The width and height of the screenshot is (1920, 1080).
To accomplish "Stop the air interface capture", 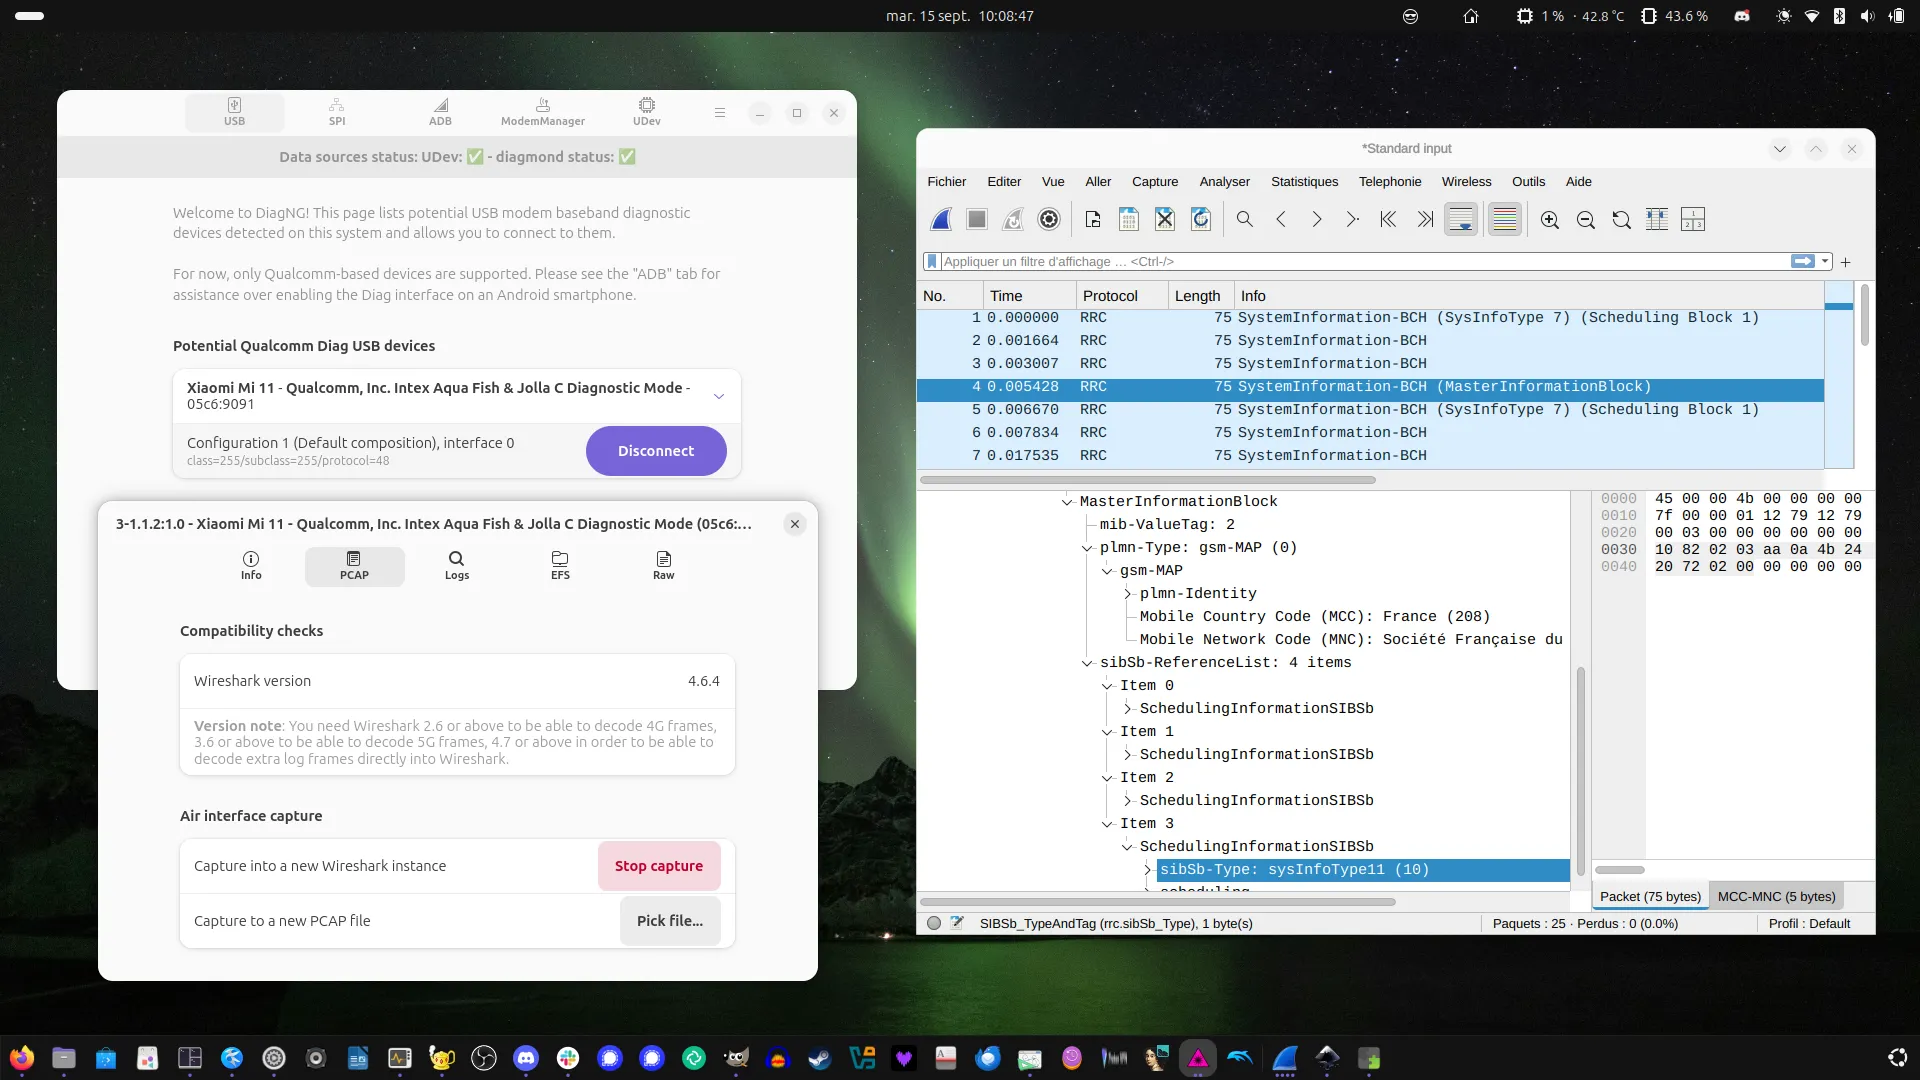I will coord(659,866).
